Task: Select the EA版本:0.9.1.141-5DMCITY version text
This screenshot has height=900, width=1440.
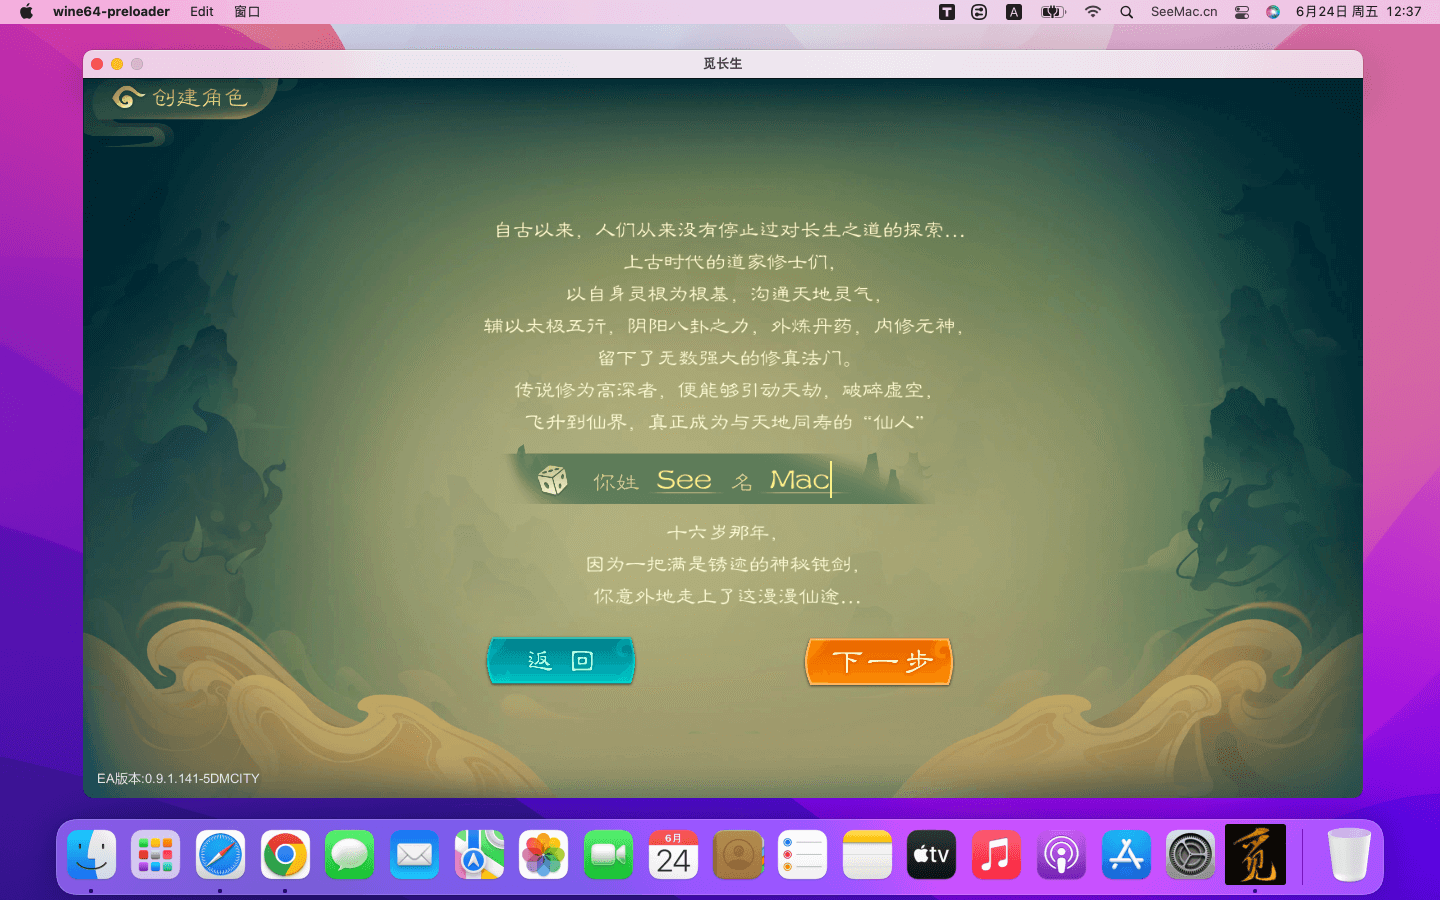Action: pos(178,778)
